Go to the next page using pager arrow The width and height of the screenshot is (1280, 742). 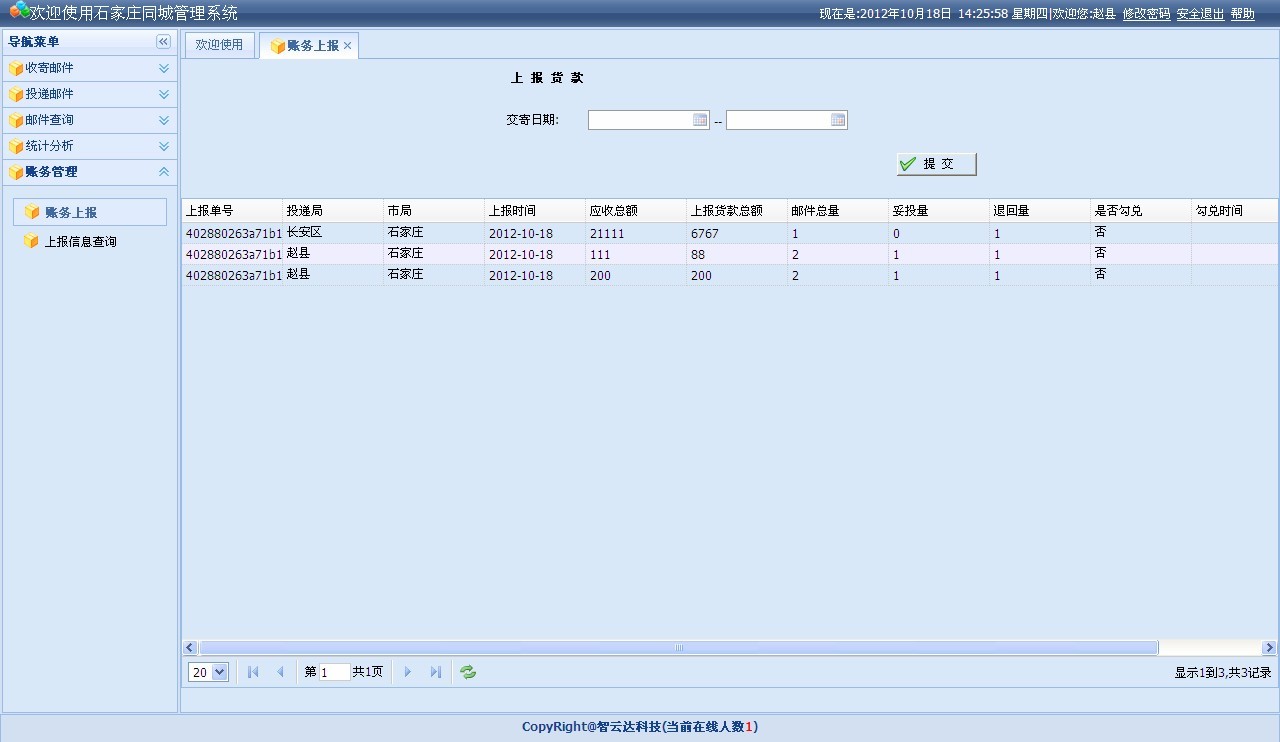pyautogui.click(x=407, y=671)
